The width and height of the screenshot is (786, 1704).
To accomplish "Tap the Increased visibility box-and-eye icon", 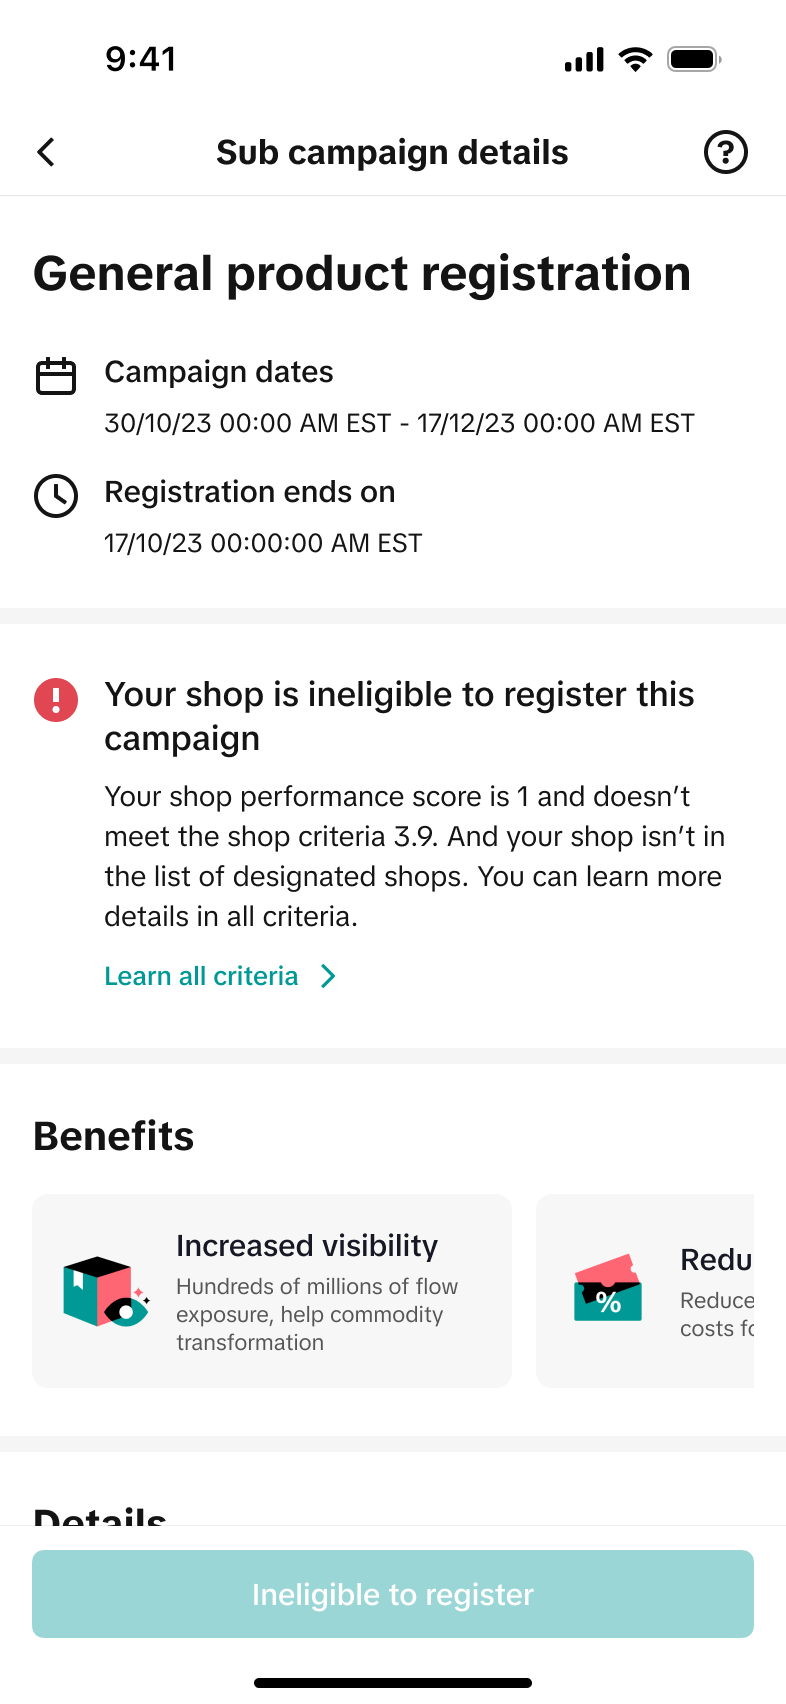I will pos(106,1291).
